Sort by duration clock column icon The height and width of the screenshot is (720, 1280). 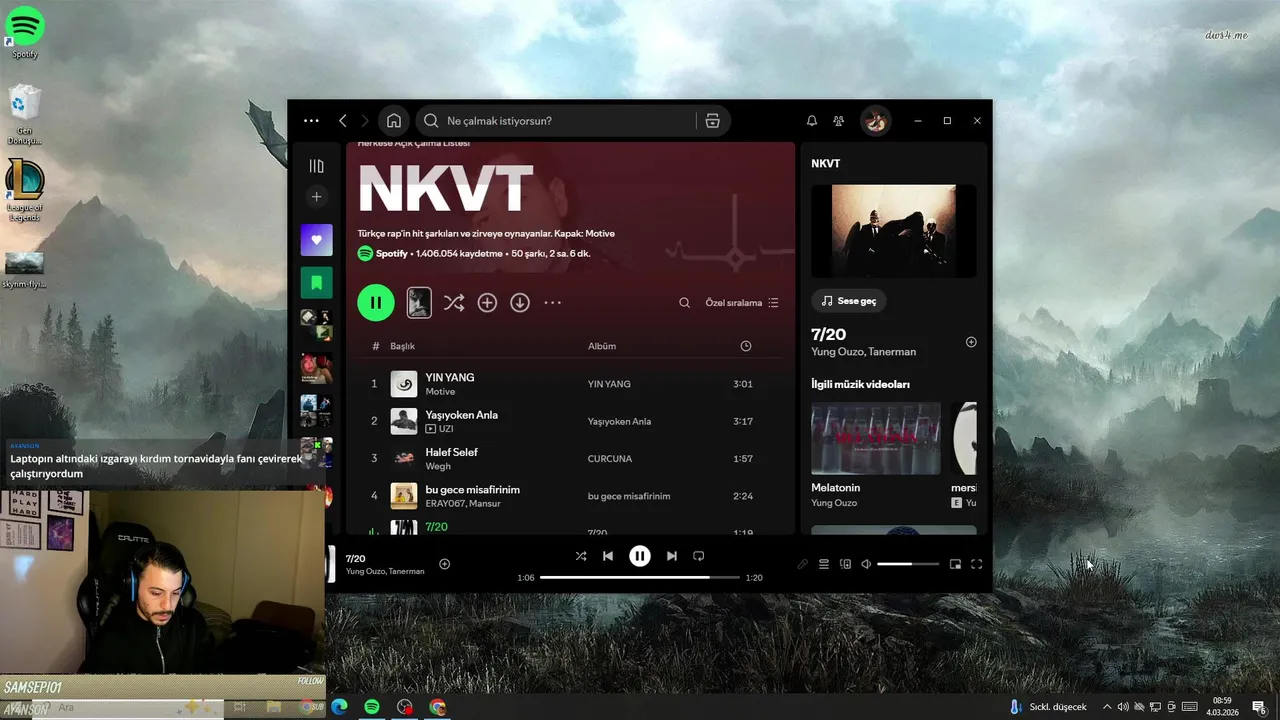point(746,346)
